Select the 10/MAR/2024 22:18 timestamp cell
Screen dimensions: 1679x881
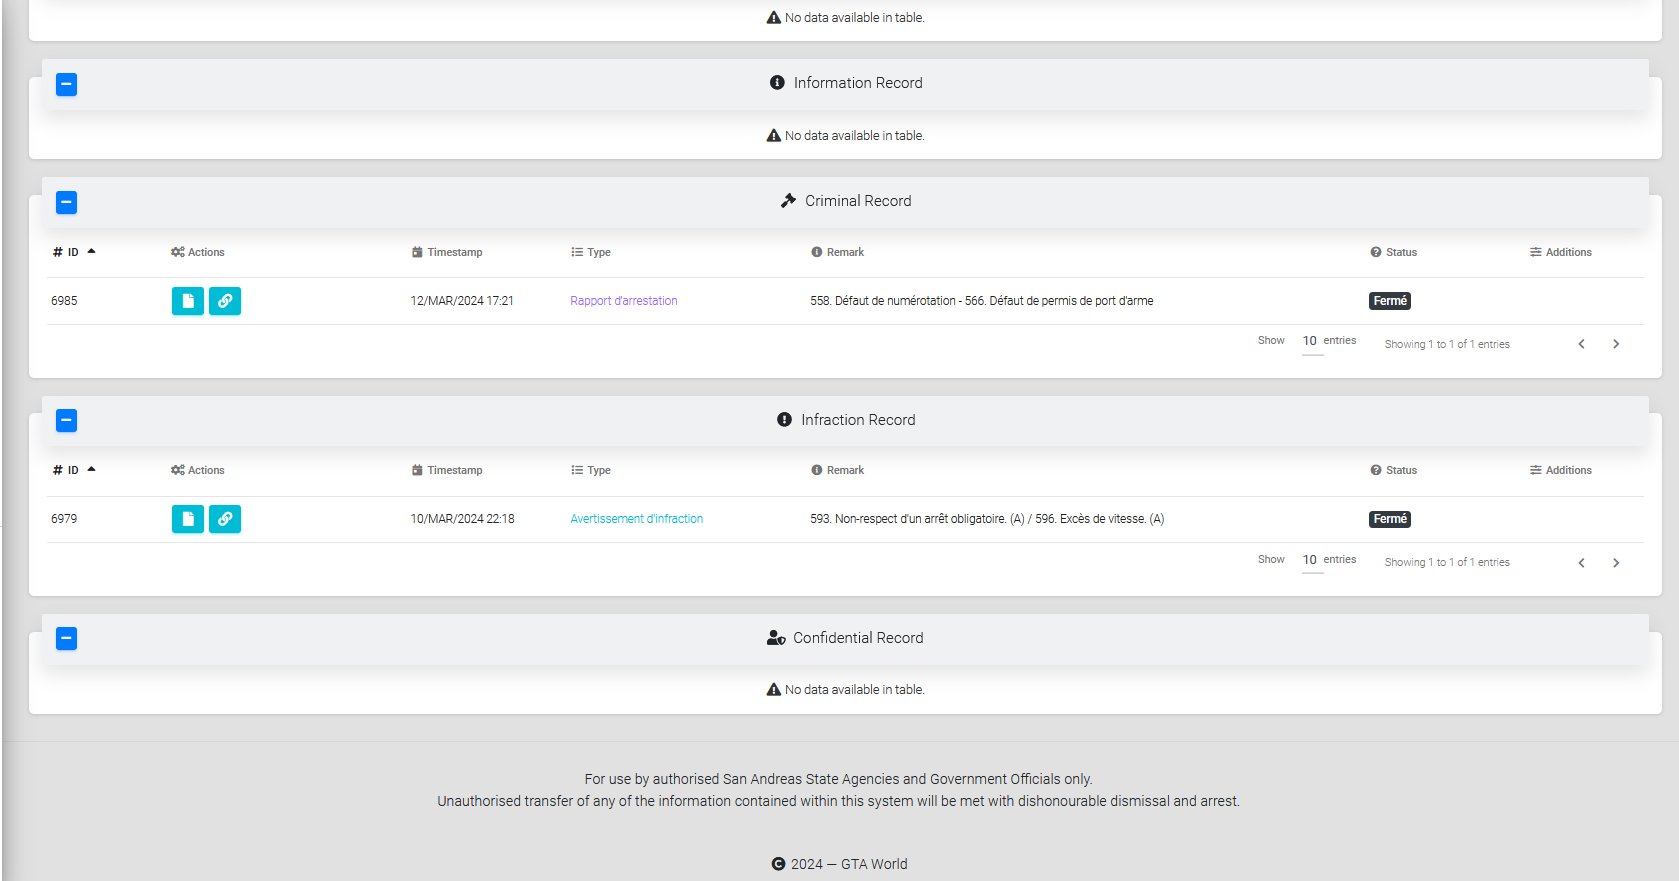pos(462,519)
